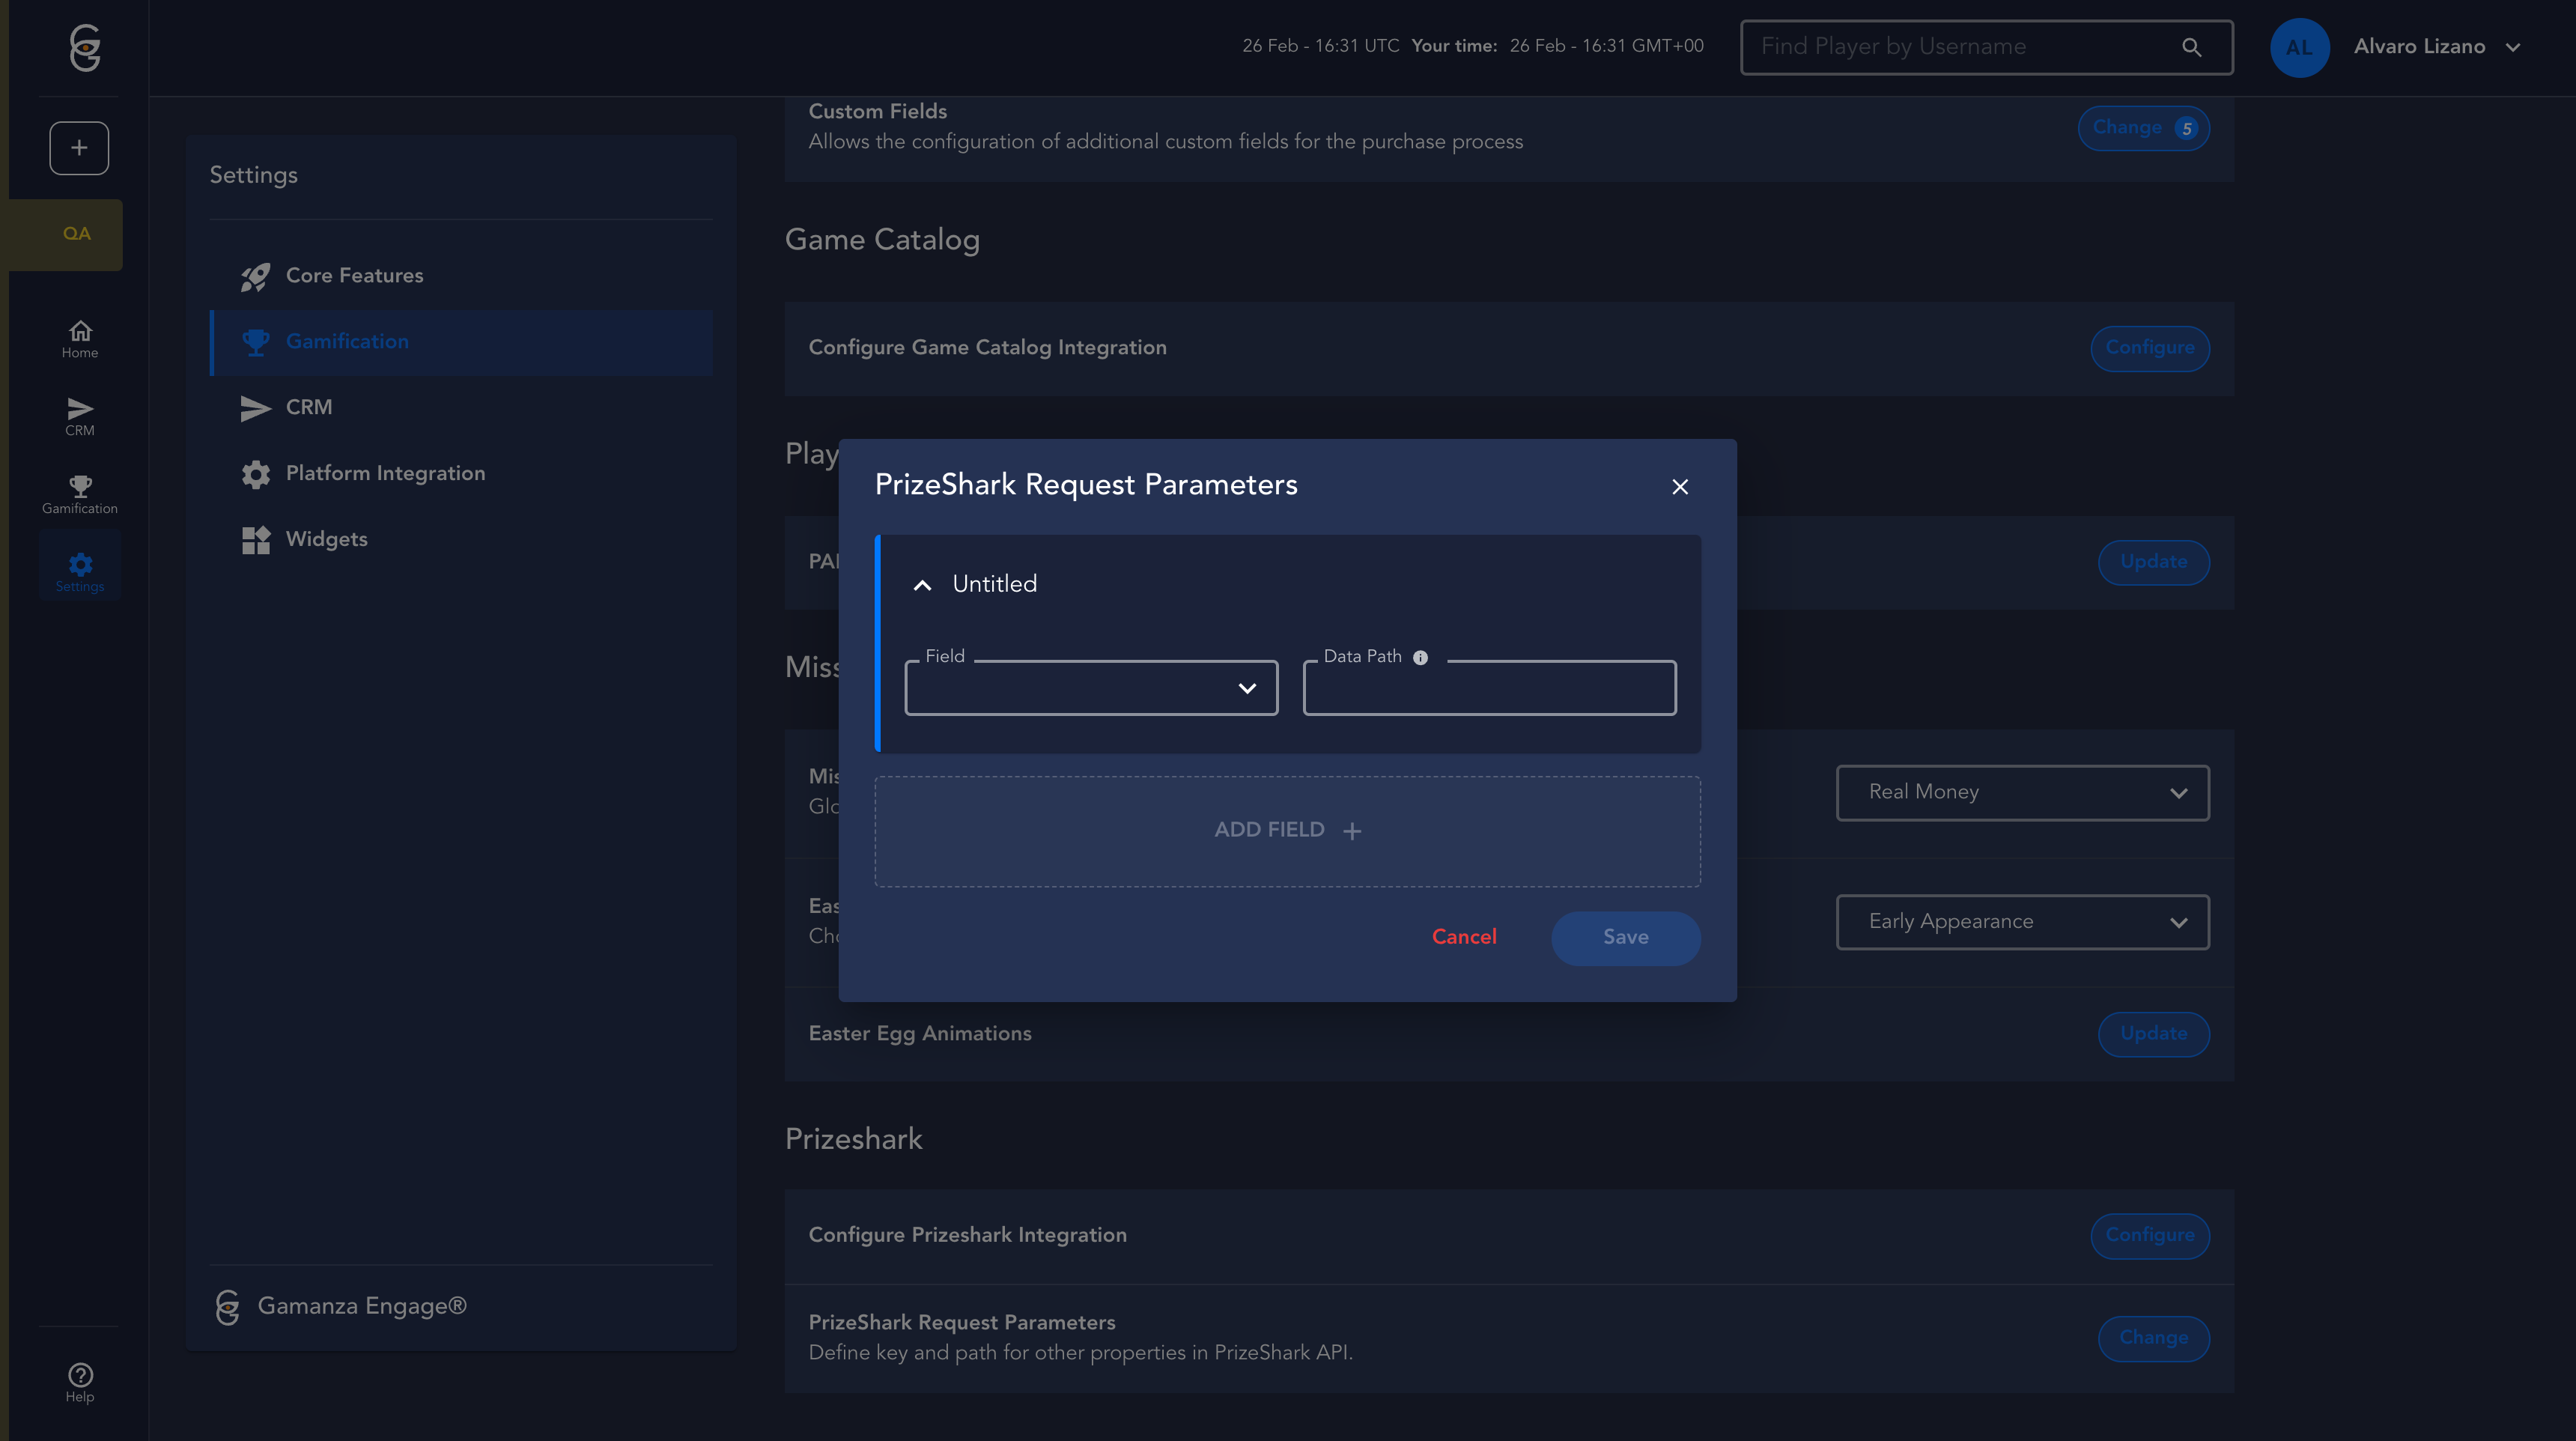Collapse the Untitled section chevron
The width and height of the screenshot is (2576, 1441).
pyautogui.click(x=922, y=585)
